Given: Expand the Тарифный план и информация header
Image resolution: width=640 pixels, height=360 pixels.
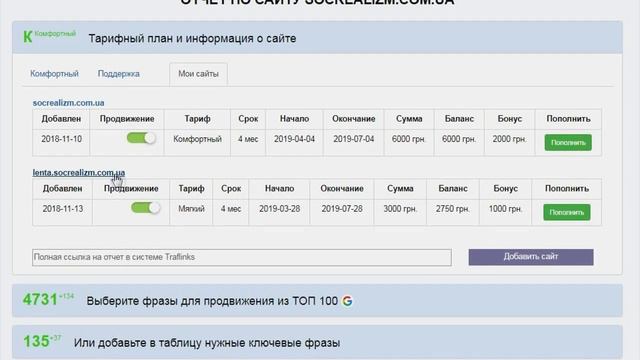Looking at the screenshot, I should tap(317, 38).
